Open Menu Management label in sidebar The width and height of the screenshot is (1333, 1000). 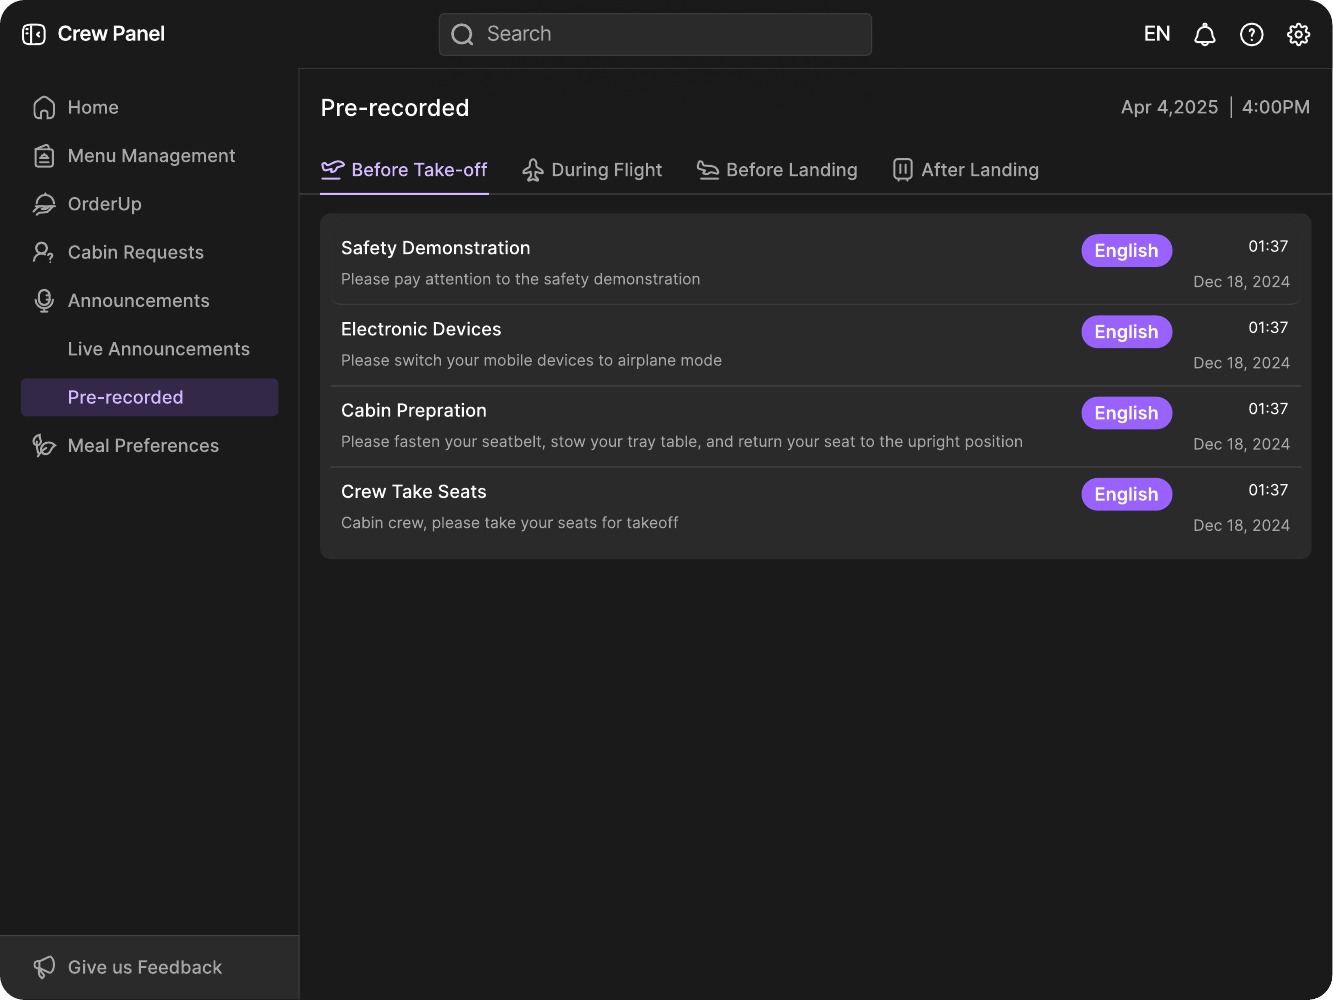pos(152,156)
